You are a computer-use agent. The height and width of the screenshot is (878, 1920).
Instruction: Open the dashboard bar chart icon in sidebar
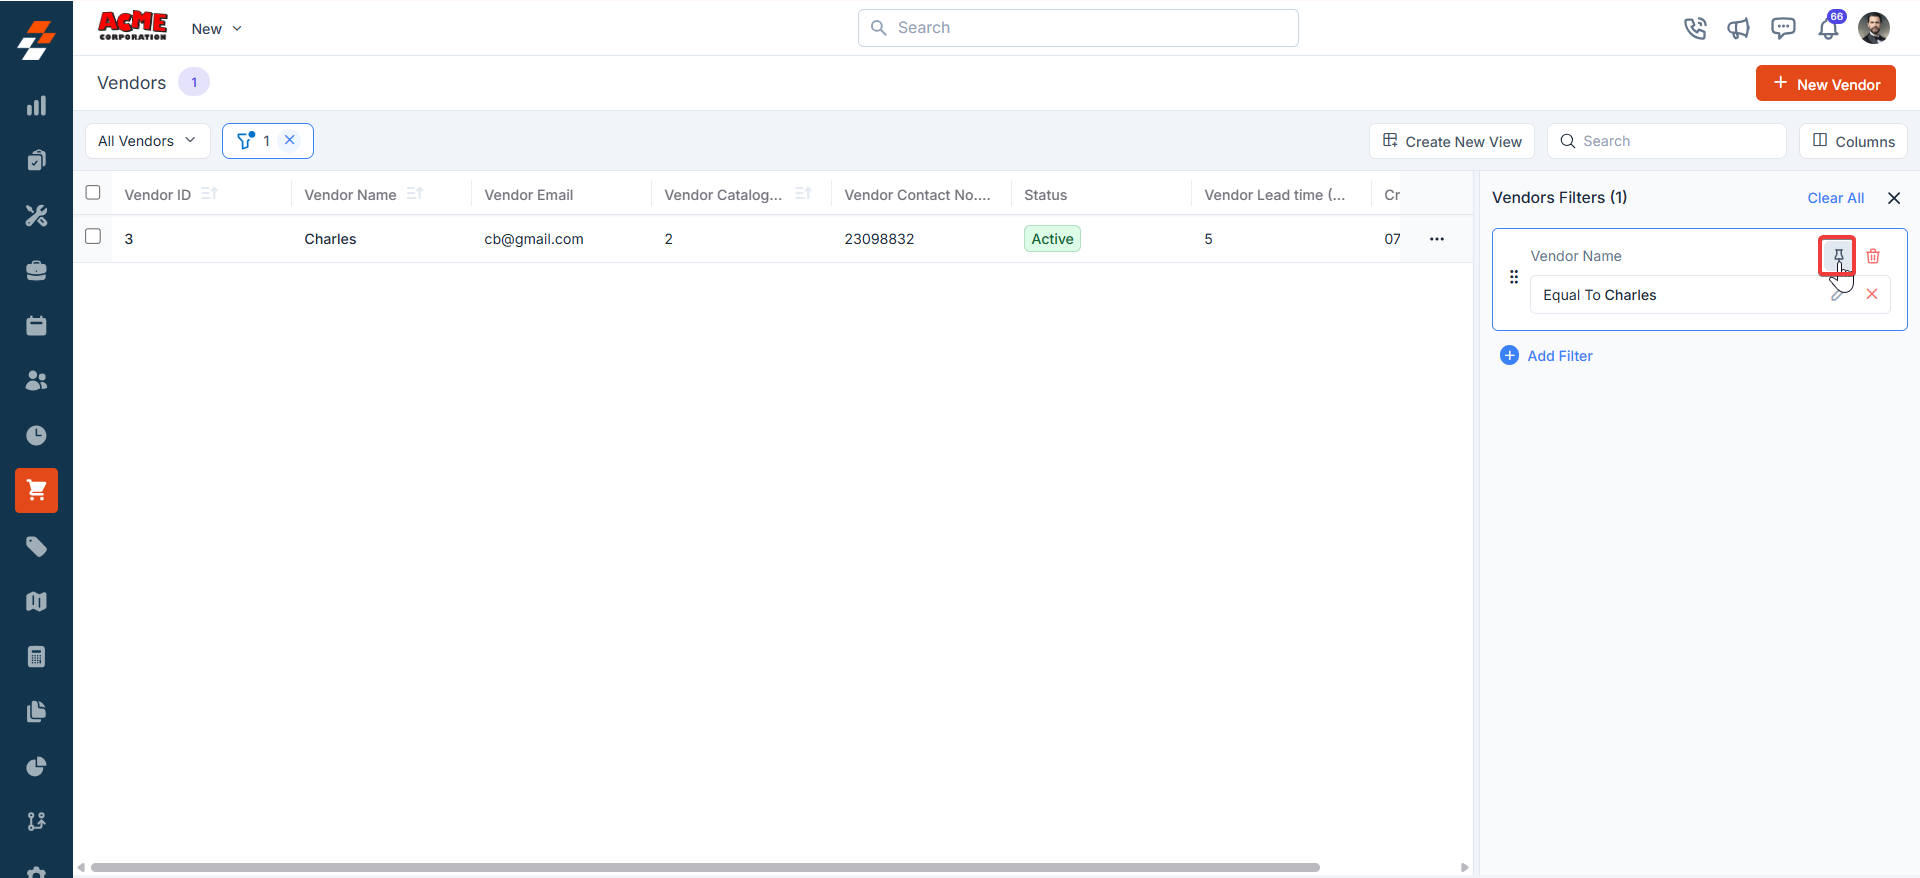36,106
